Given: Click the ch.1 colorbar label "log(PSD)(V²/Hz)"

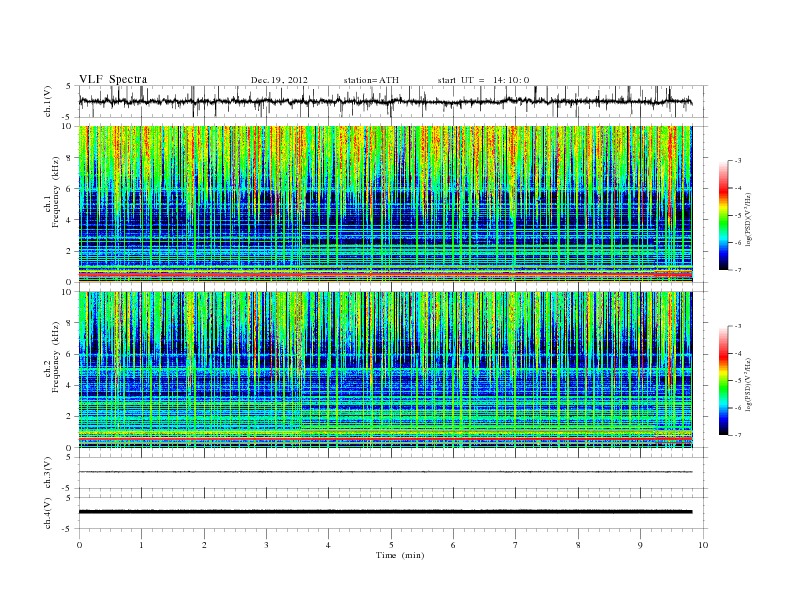Looking at the screenshot, I should (748, 219).
